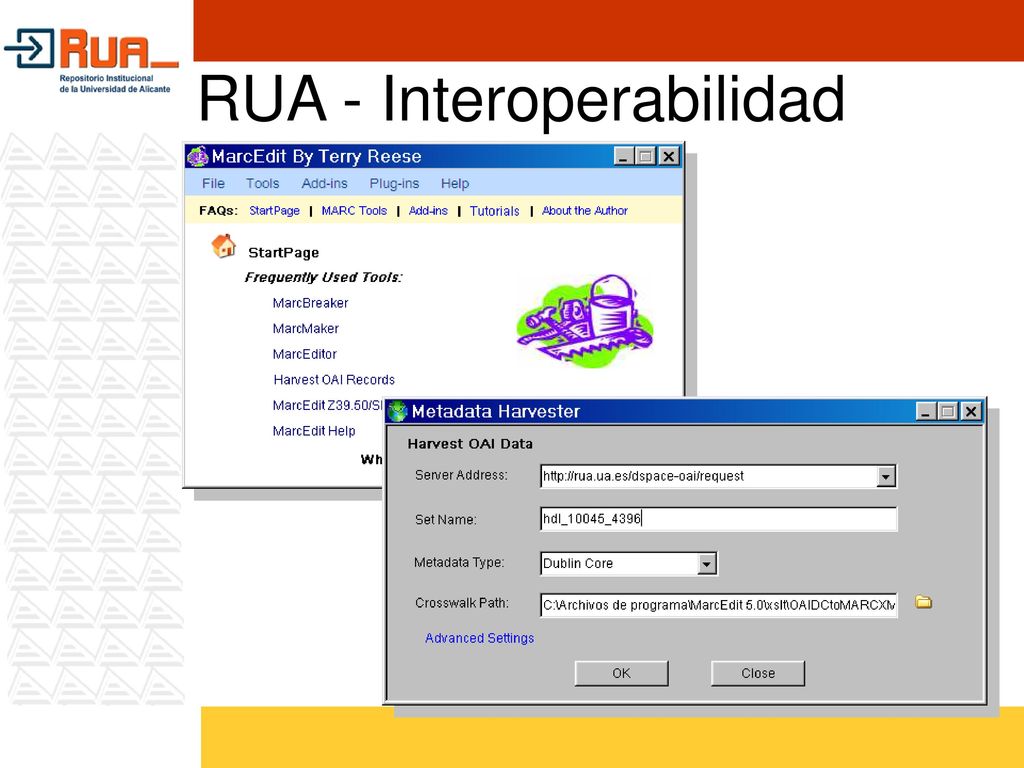Image resolution: width=1024 pixels, height=768 pixels.
Task: Open the Plug-ins menu in MarcEdit
Action: (394, 184)
